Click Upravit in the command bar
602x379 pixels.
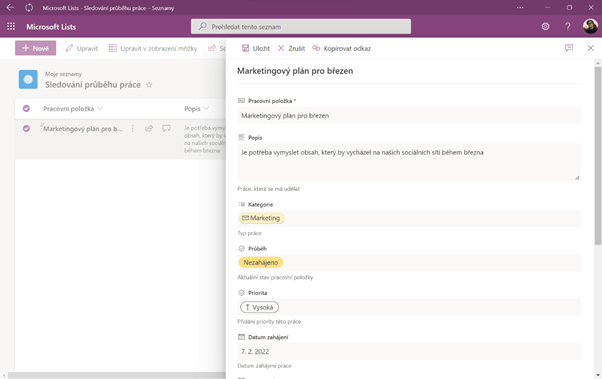tap(82, 48)
